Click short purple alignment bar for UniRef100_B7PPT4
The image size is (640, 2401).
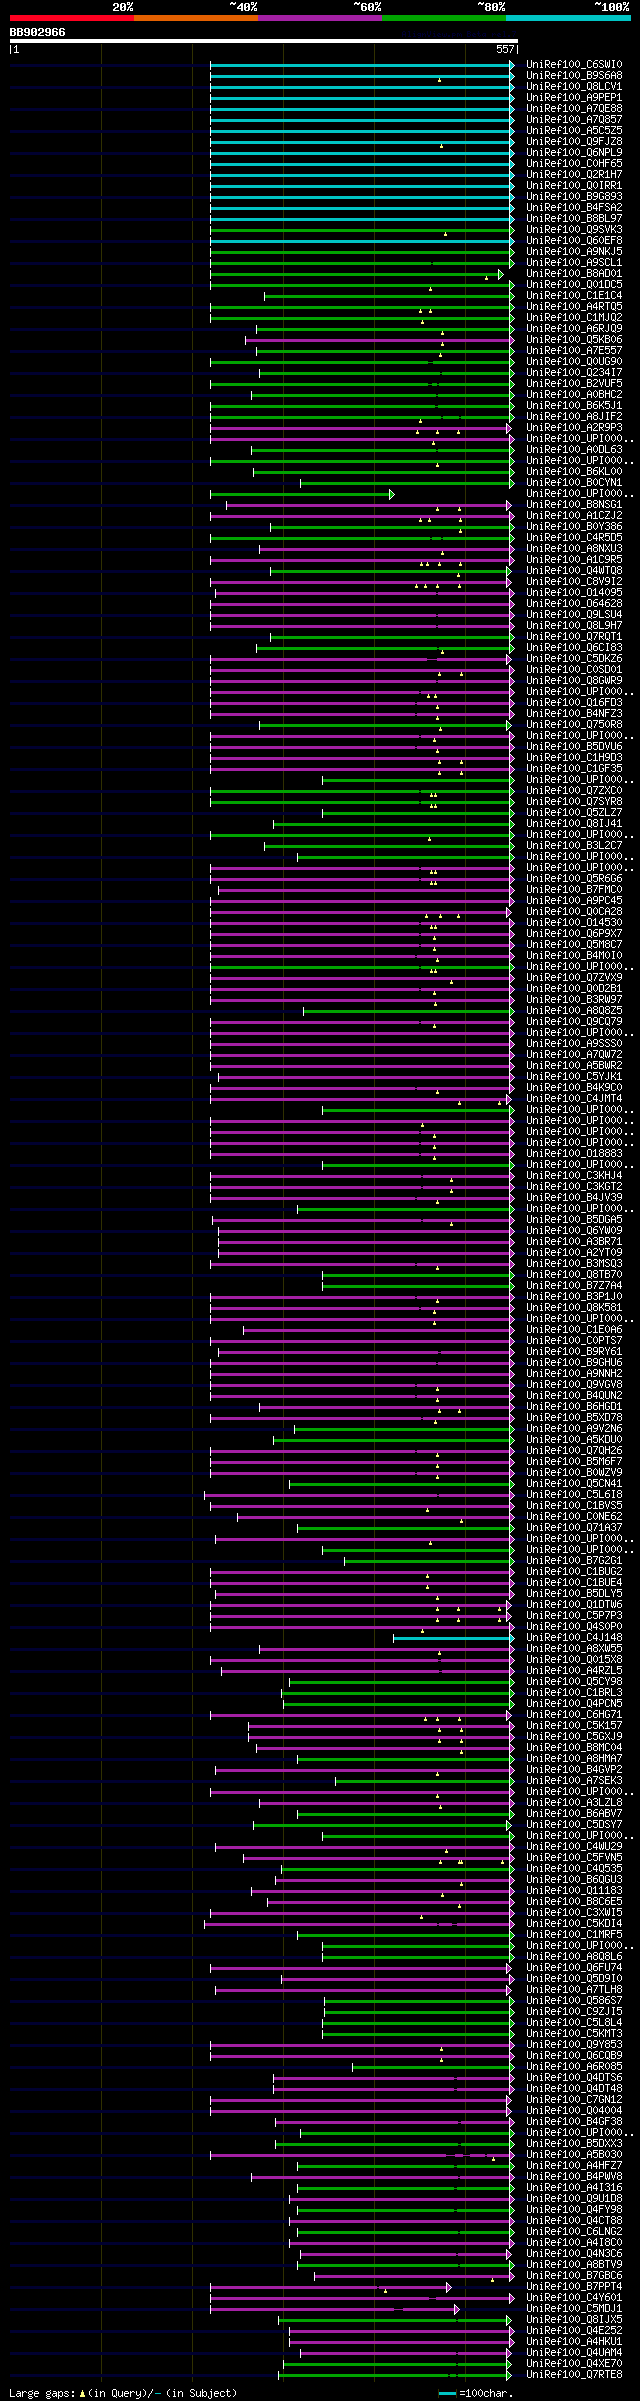[x=331, y=2287]
